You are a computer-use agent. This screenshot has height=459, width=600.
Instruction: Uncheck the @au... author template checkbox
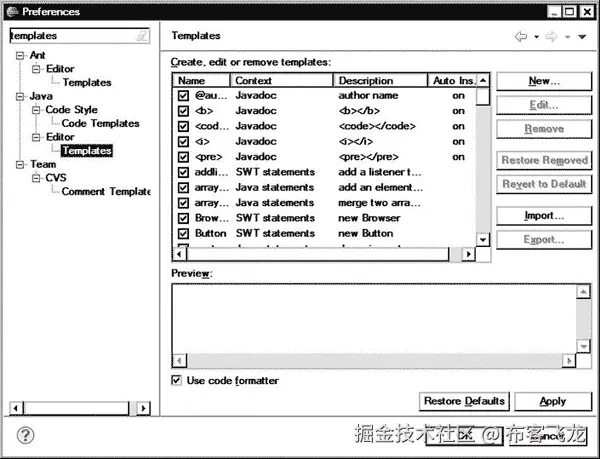click(x=183, y=95)
